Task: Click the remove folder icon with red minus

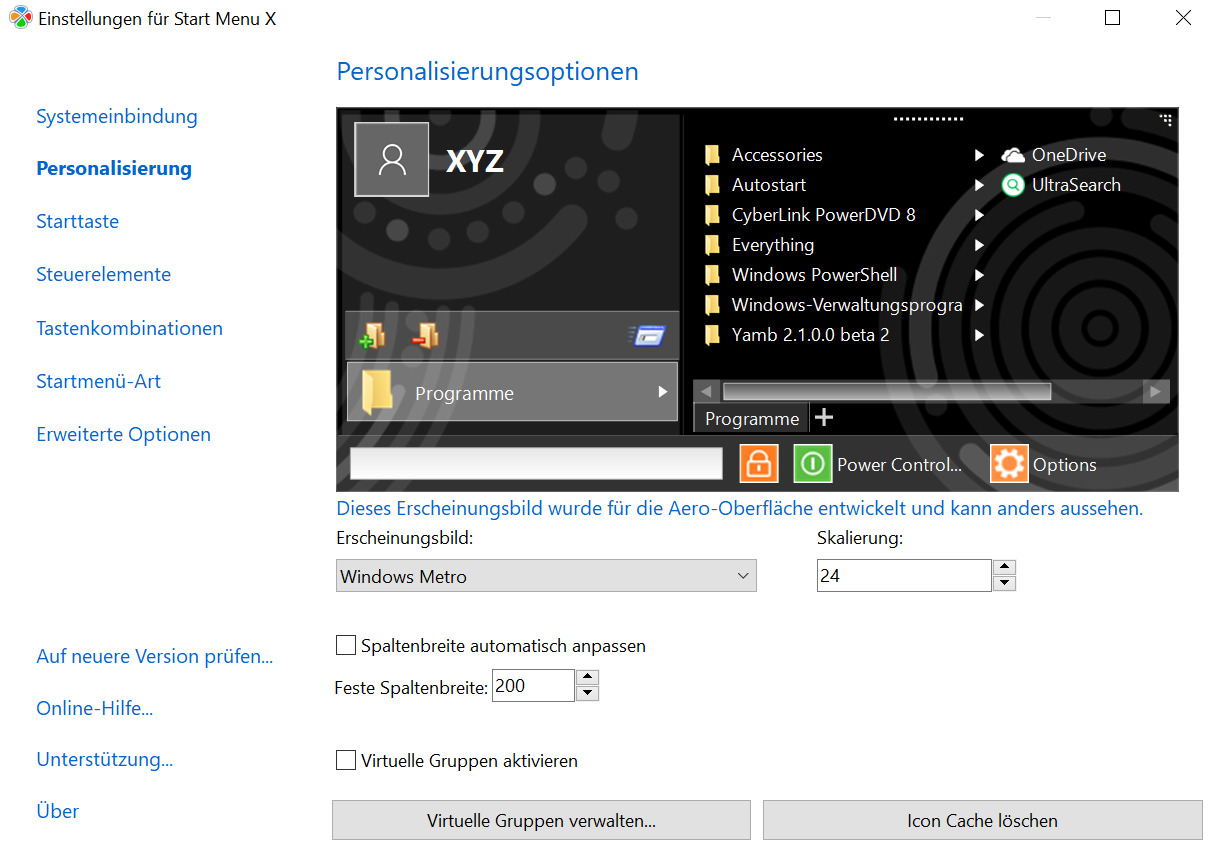Action: [x=425, y=336]
